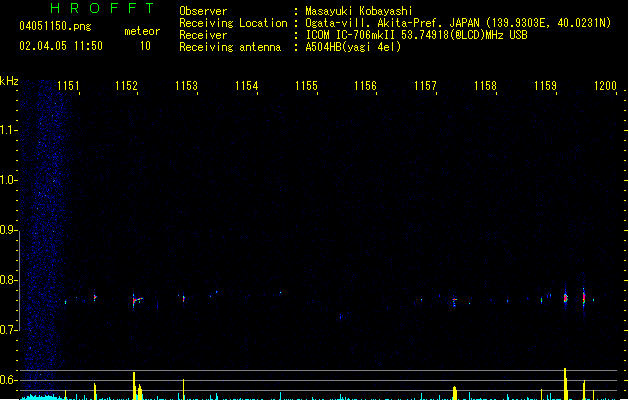Click the Observer label
Image resolution: width=629 pixels, height=400 pixels.
click(203, 11)
